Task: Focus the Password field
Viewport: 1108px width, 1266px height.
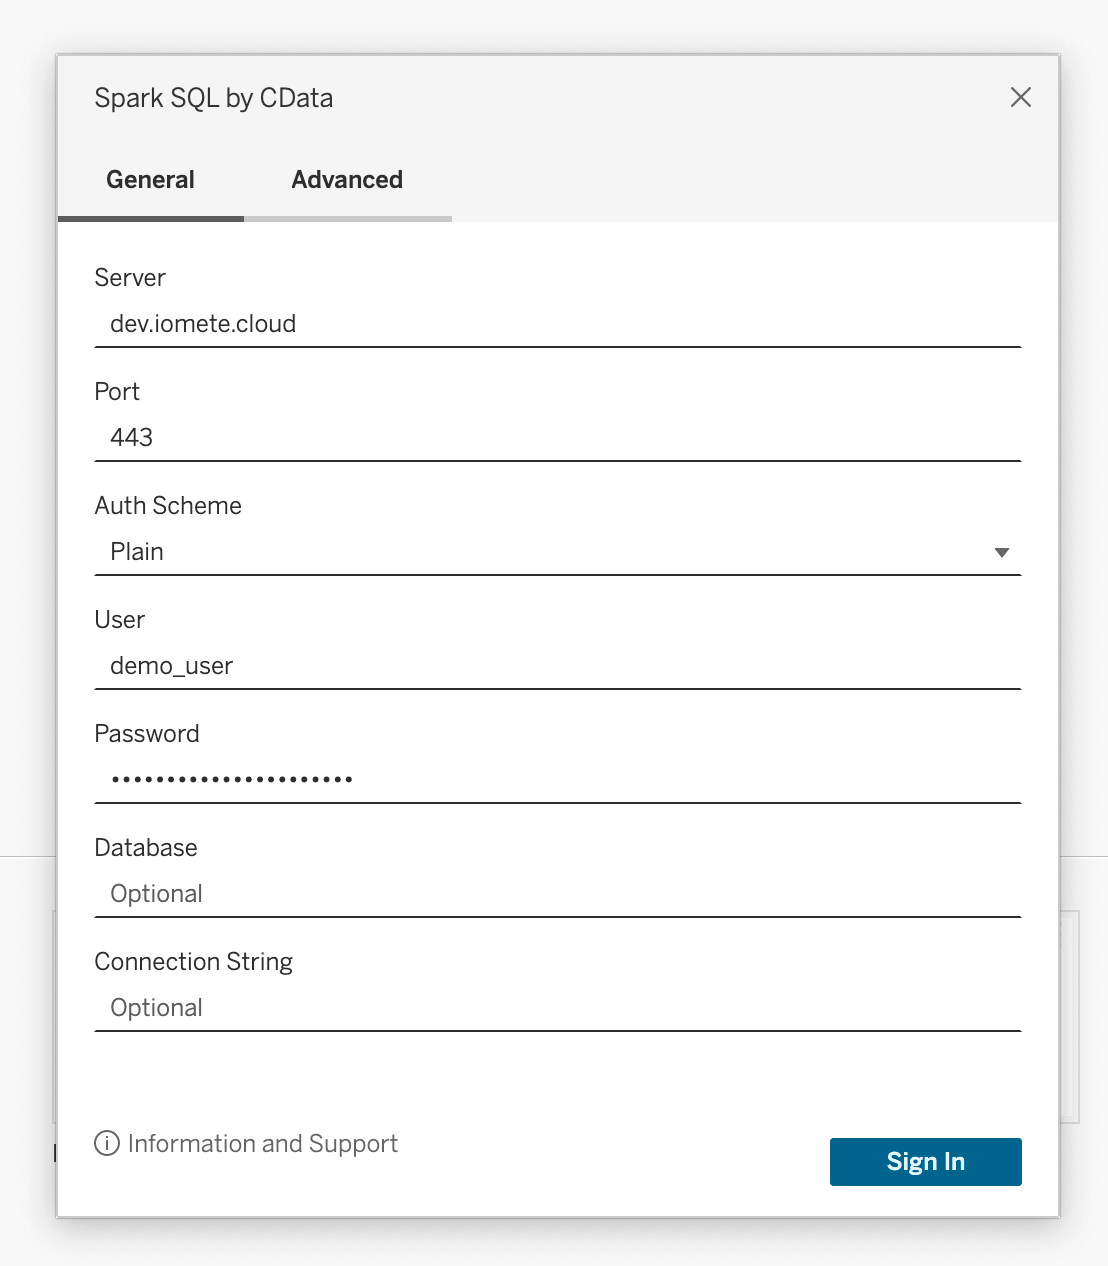Action: [x=557, y=780]
